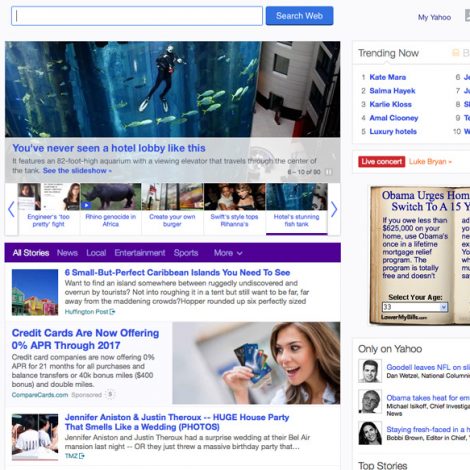Viewport: 470px width, 470px height.
Task: Open trending topic Salma Hayek
Action: point(392,91)
